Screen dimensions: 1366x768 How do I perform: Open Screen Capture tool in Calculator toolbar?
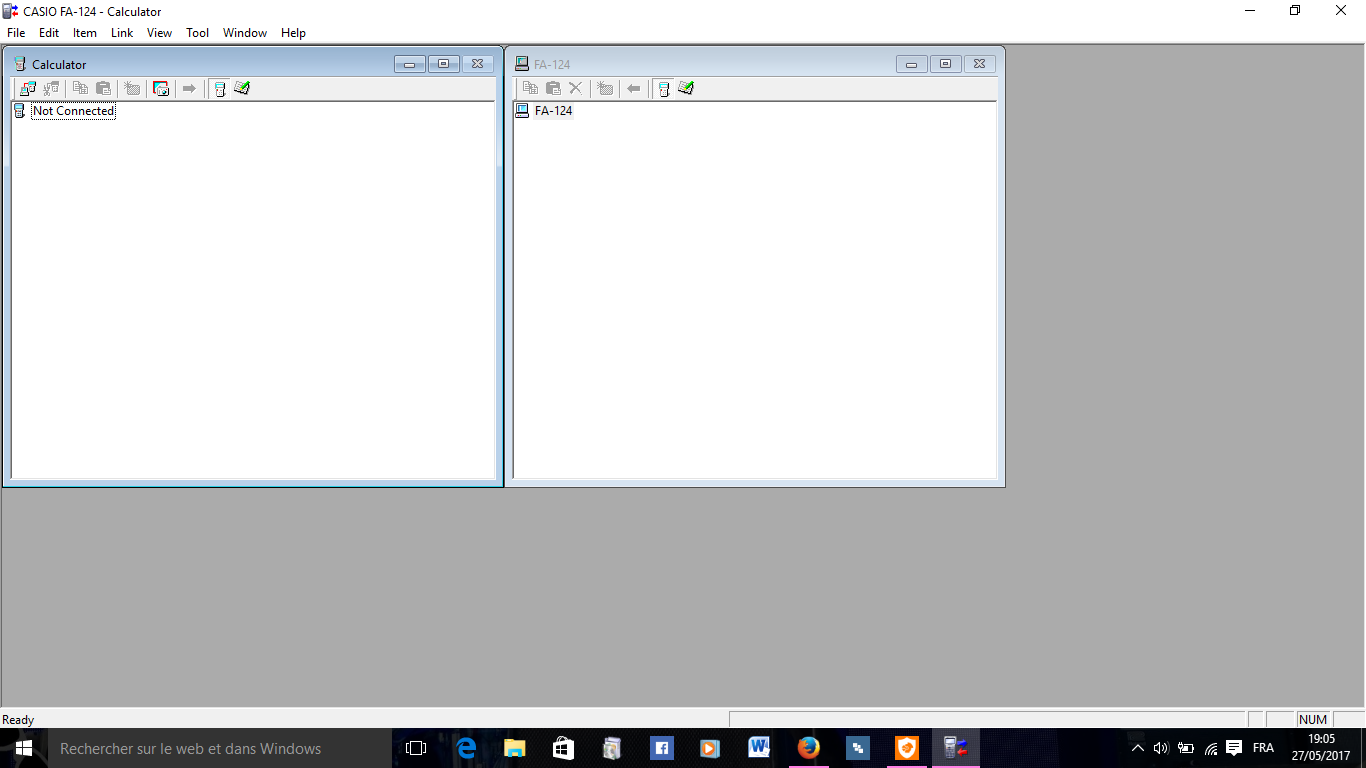[x=160, y=89]
